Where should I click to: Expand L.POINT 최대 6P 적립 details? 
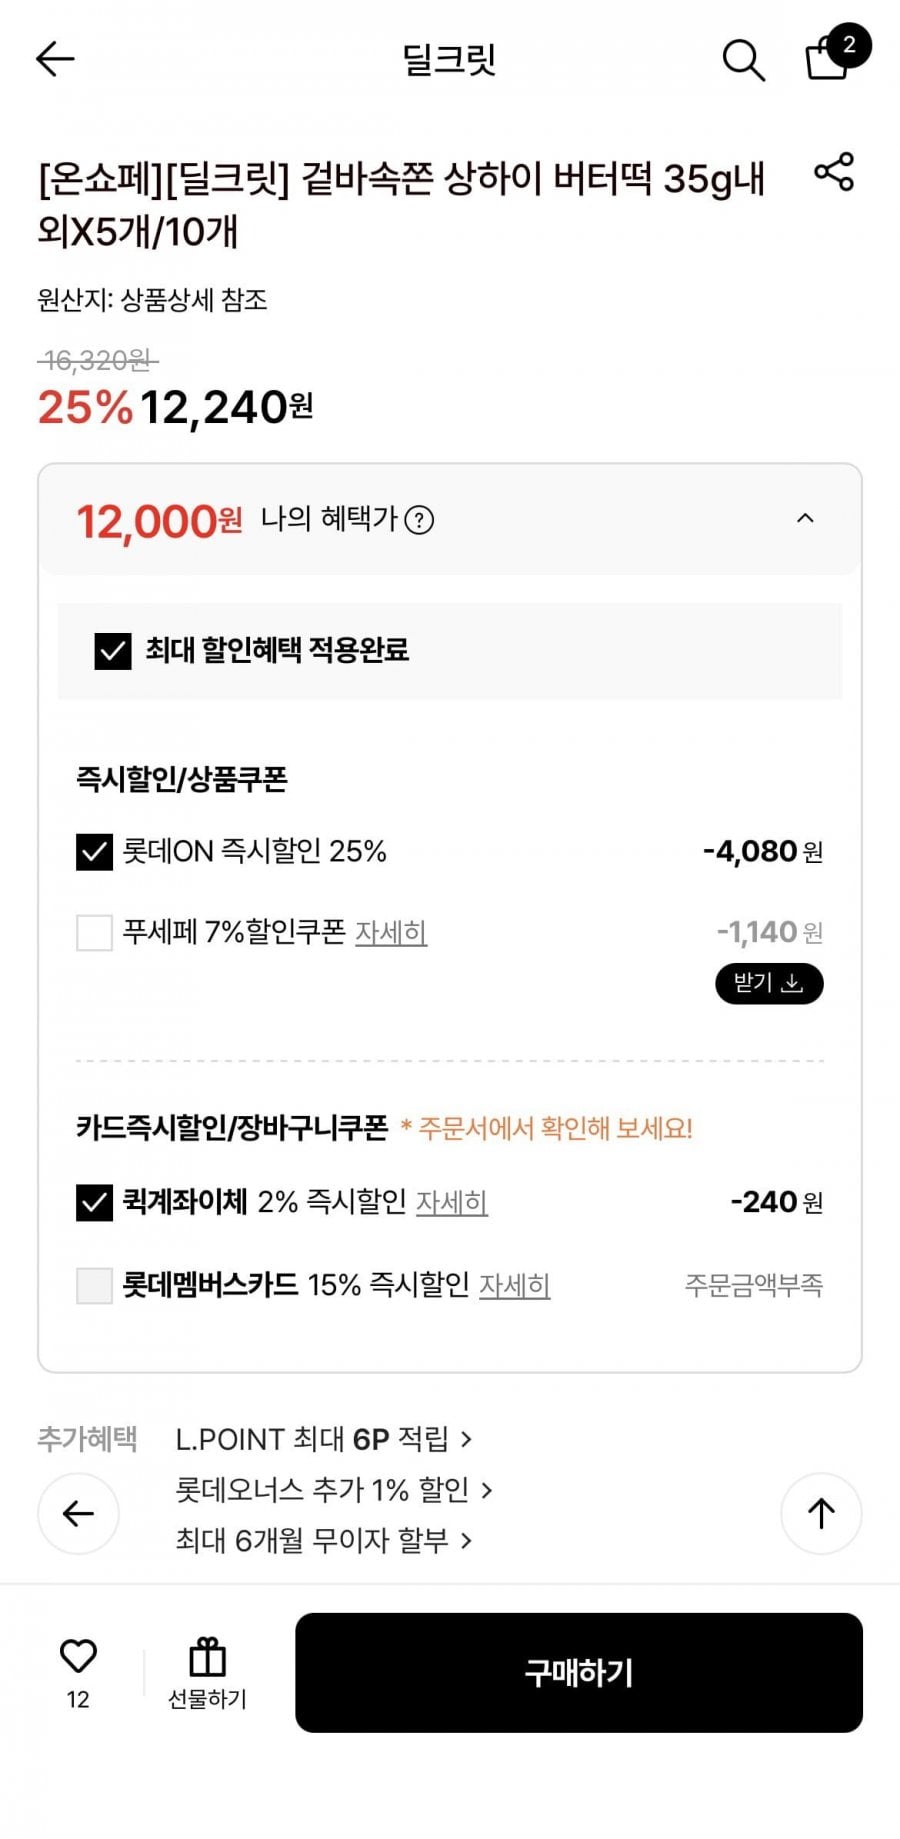[323, 1439]
